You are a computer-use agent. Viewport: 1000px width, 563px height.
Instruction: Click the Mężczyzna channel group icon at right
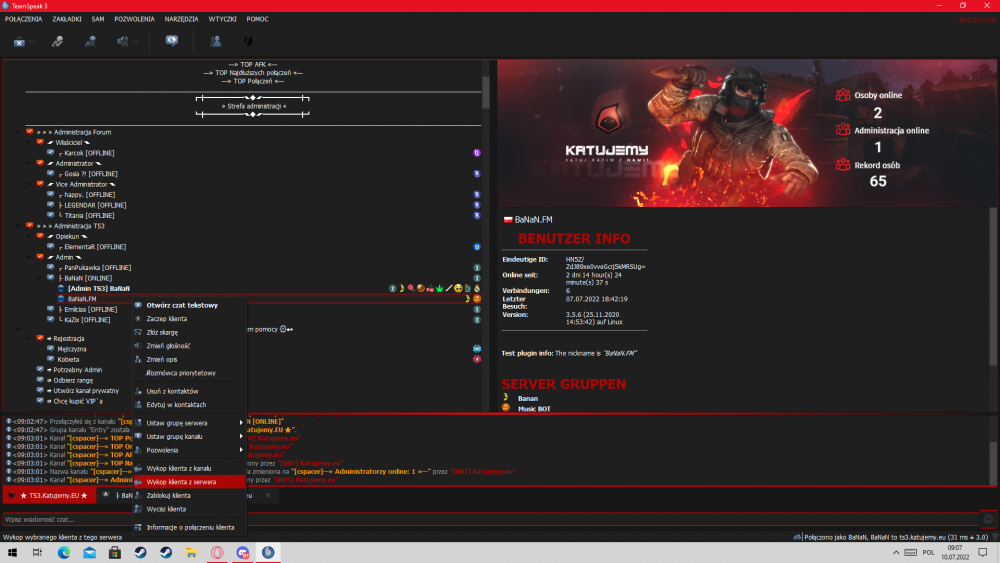tap(476, 349)
